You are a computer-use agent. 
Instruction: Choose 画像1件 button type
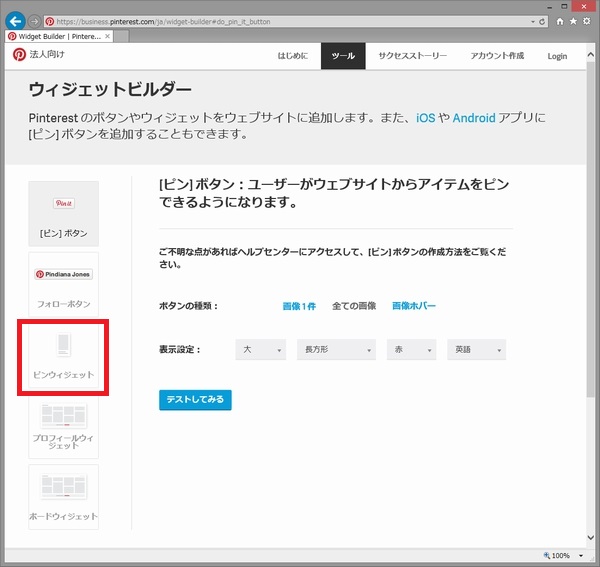coord(299,306)
